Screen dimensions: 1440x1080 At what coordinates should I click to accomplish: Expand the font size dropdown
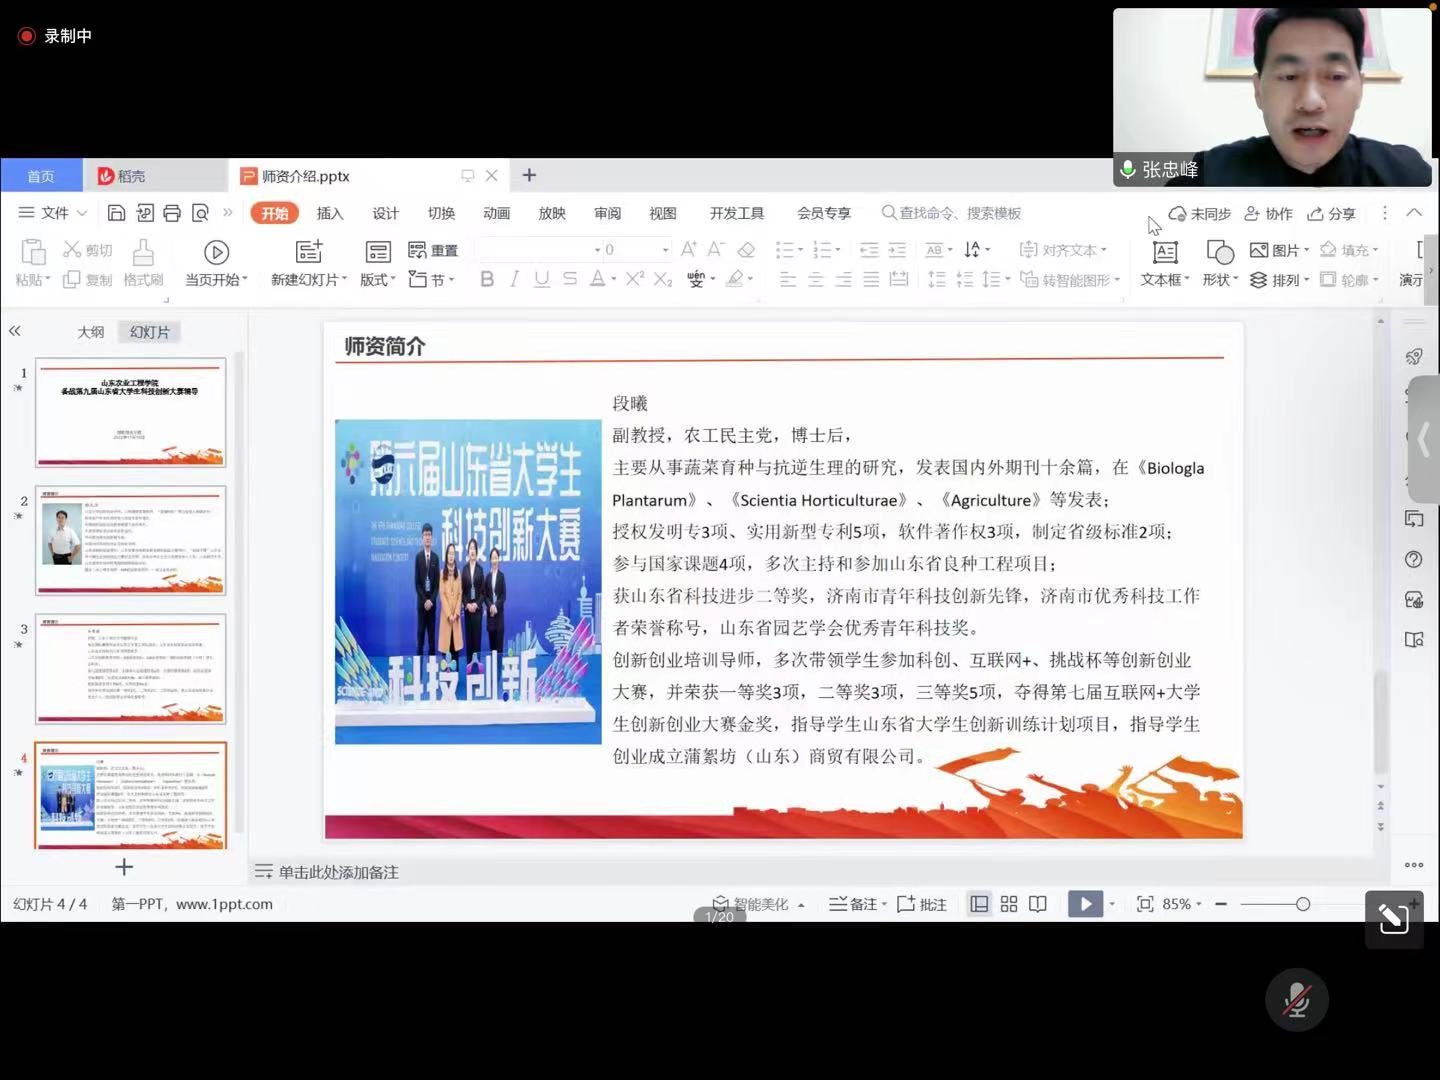coord(665,250)
